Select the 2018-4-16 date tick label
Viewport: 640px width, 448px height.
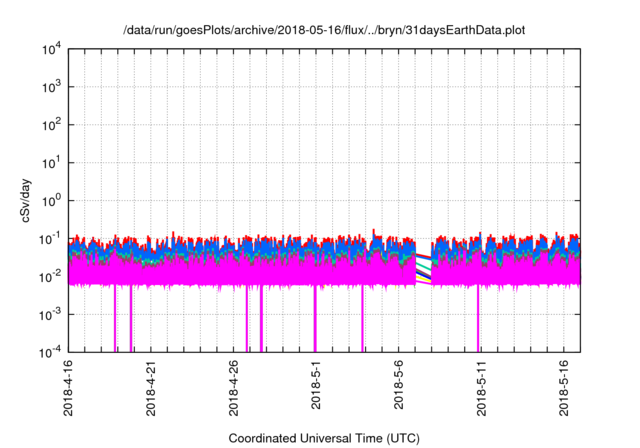tap(68, 388)
